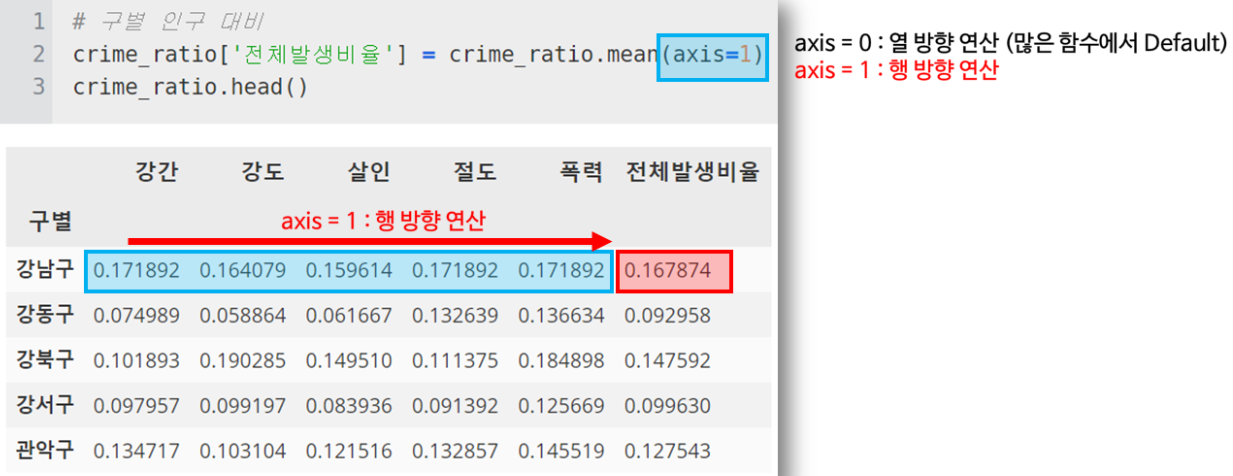The image size is (1233, 476).
Task: Click line number 1 in the code cell gutter
Action: tap(37, 22)
